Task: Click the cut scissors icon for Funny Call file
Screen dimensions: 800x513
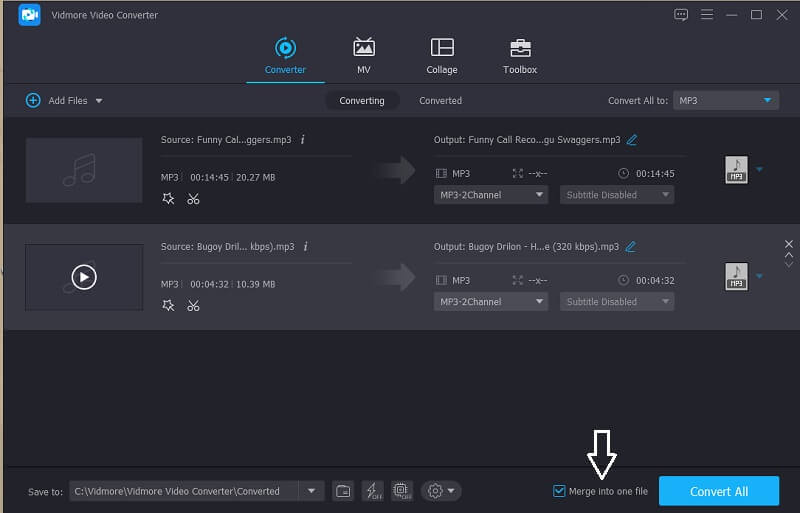Action: (193, 198)
